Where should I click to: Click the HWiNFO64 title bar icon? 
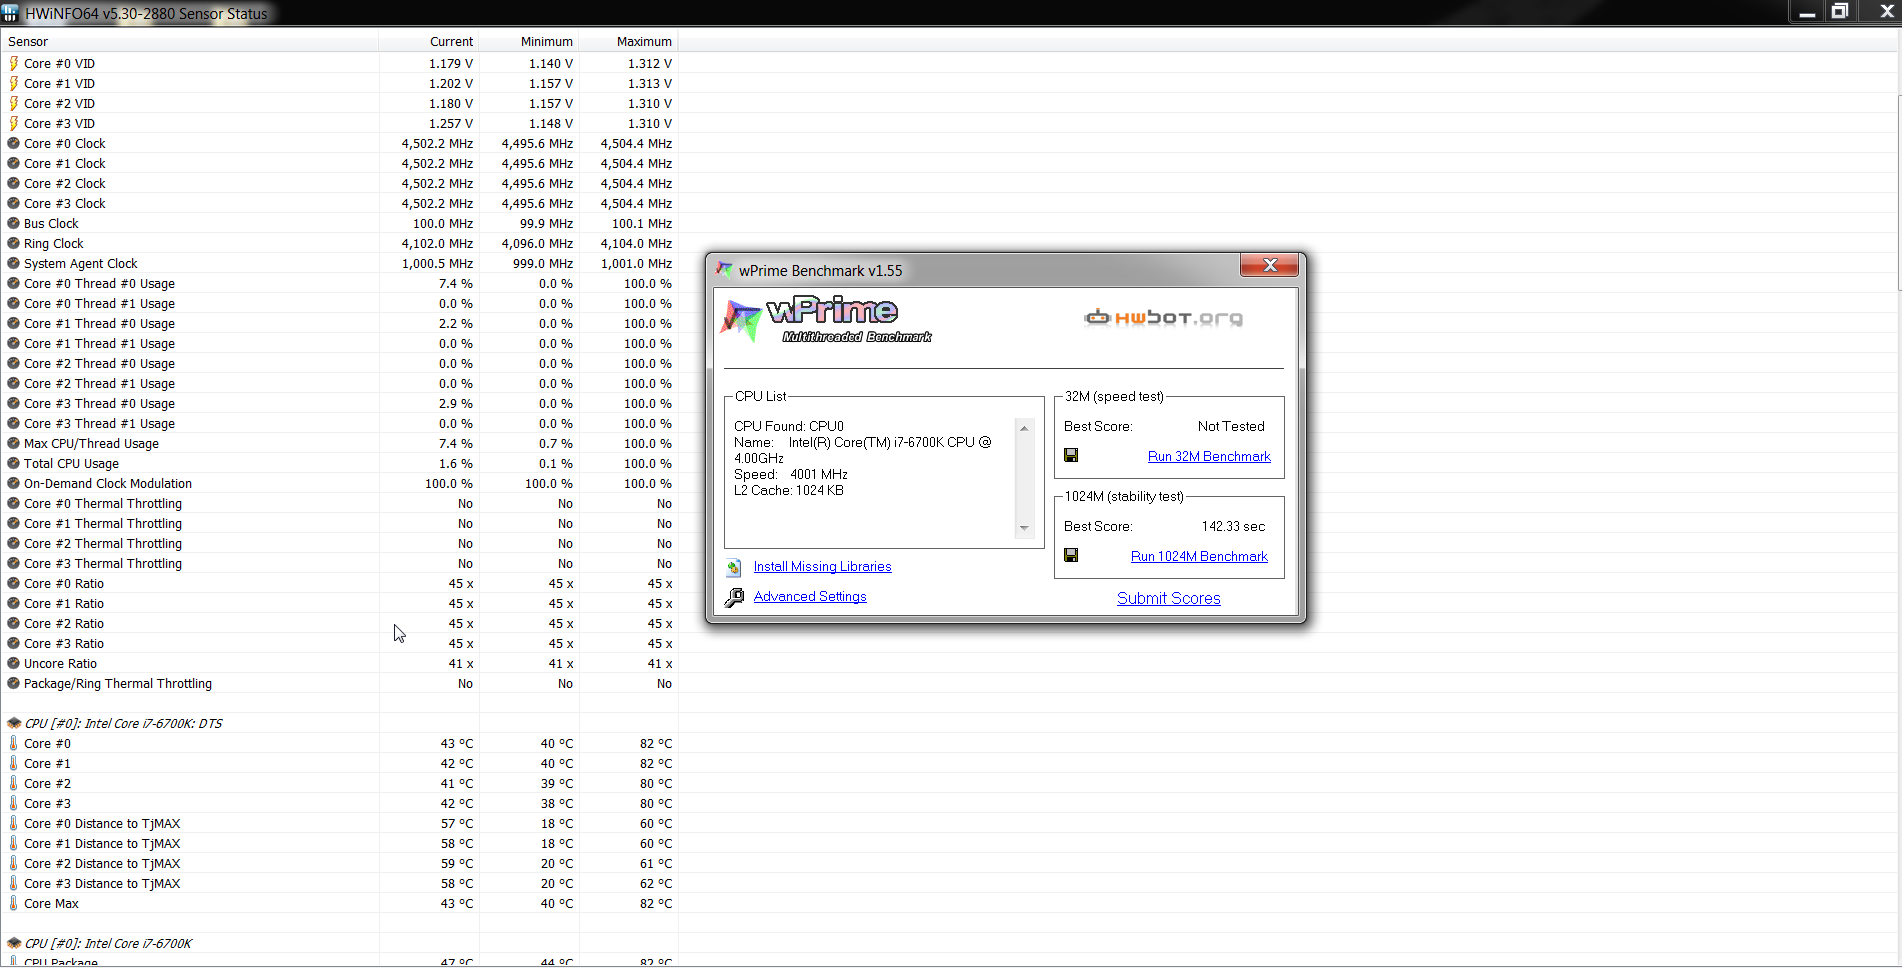10,13
